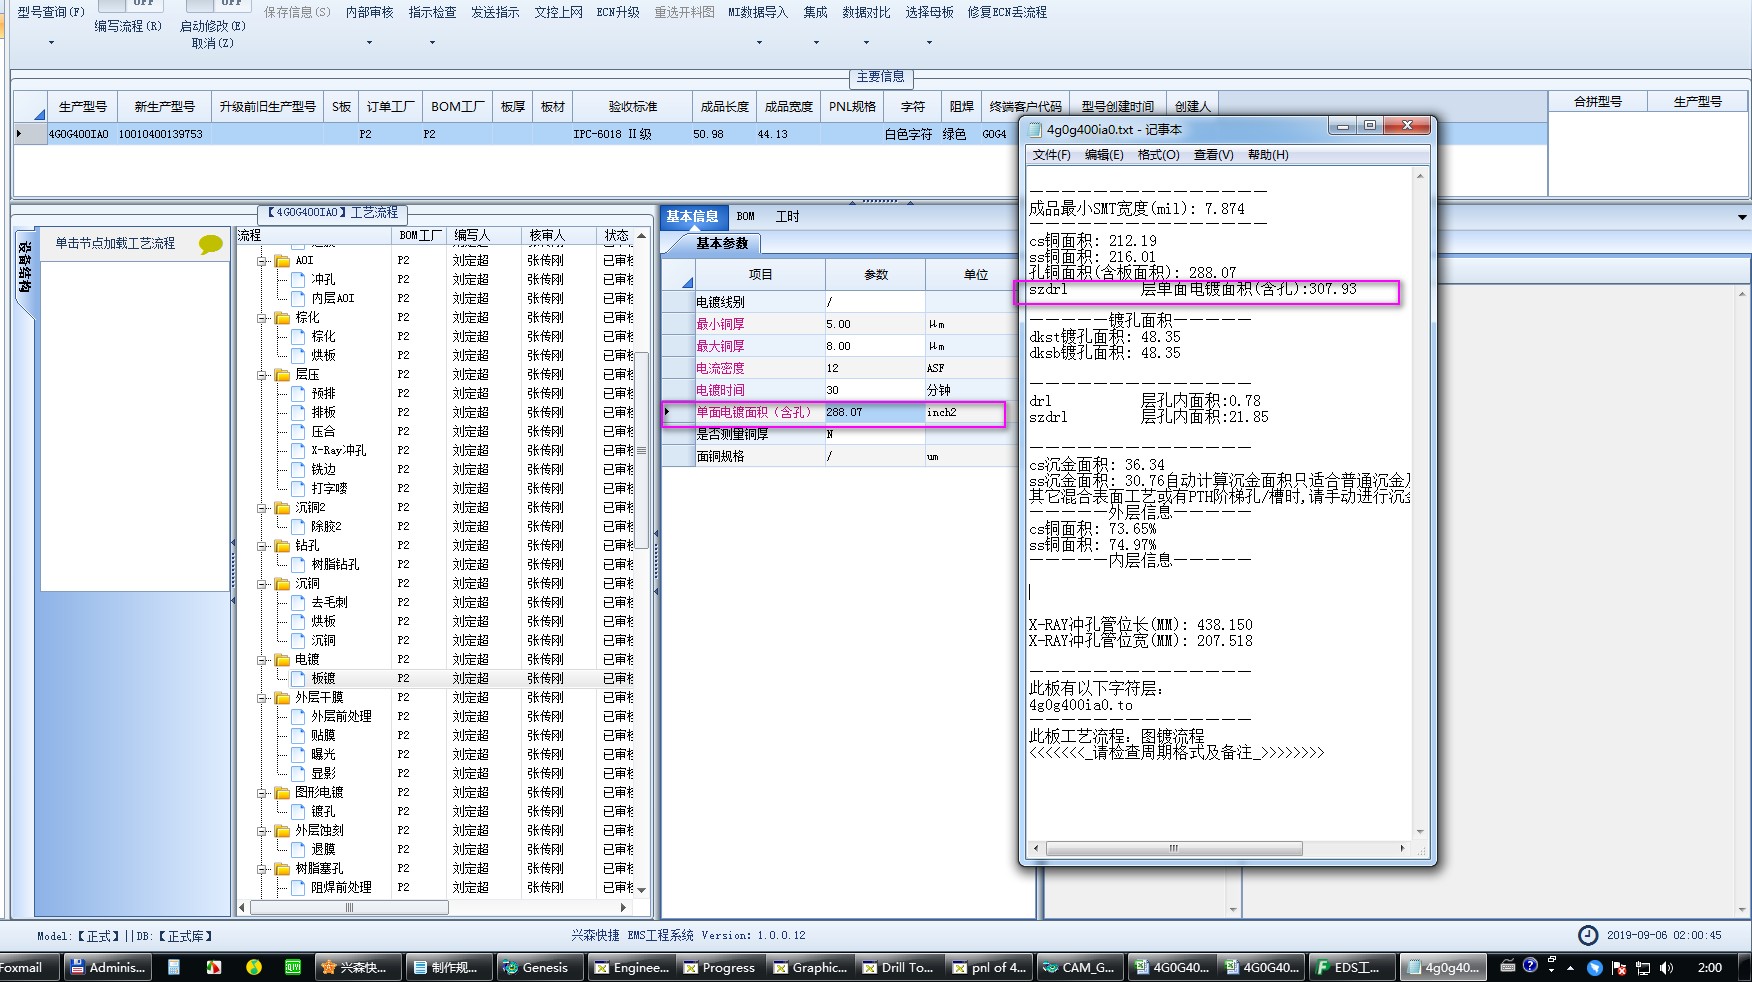Select the 外层前处理 step in the tree
Screen dimensions: 1752x982
tap(341, 716)
